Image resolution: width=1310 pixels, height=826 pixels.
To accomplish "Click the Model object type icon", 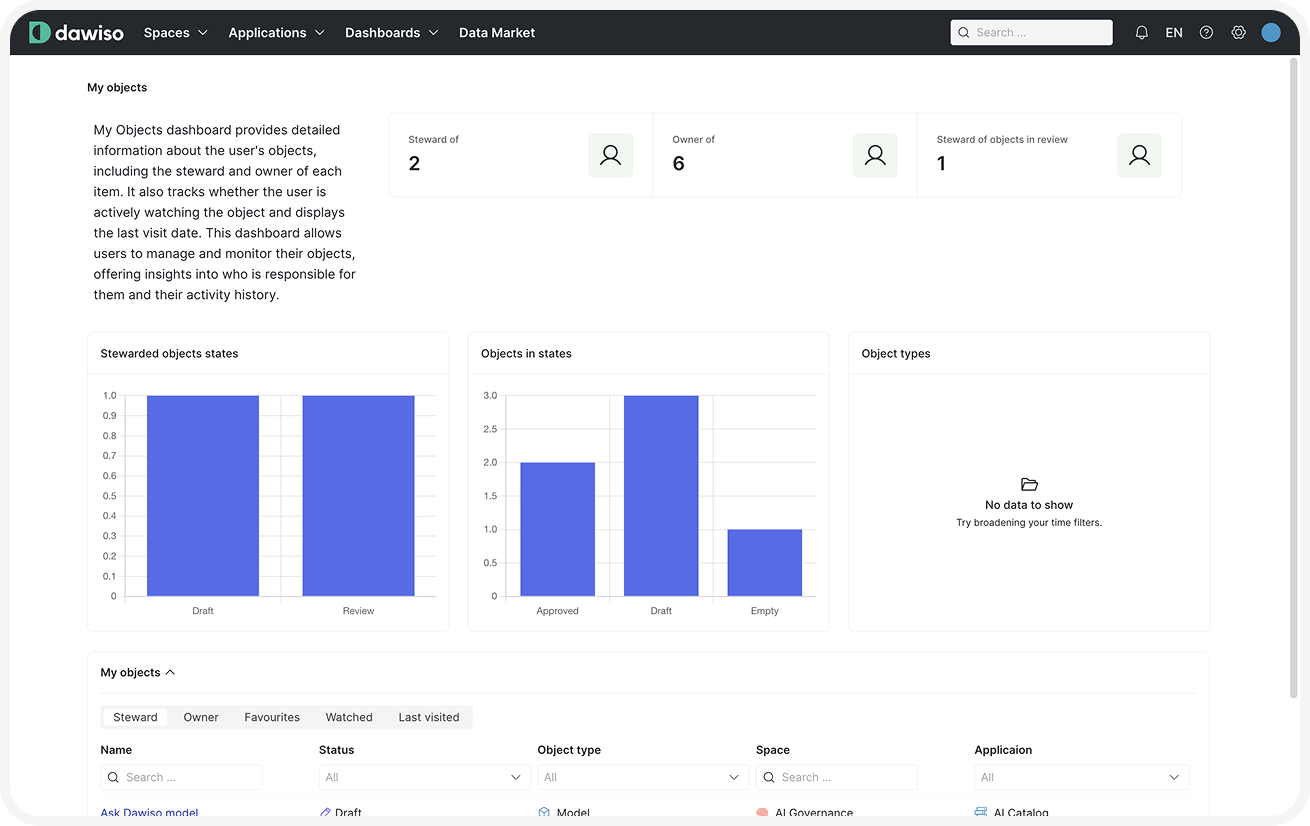I will pyautogui.click(x=544, y=812).
